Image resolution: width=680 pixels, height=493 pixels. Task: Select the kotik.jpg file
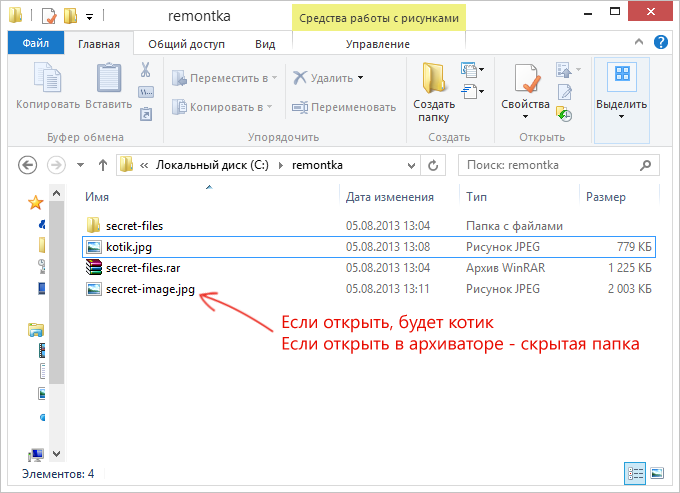click(369, 247)
